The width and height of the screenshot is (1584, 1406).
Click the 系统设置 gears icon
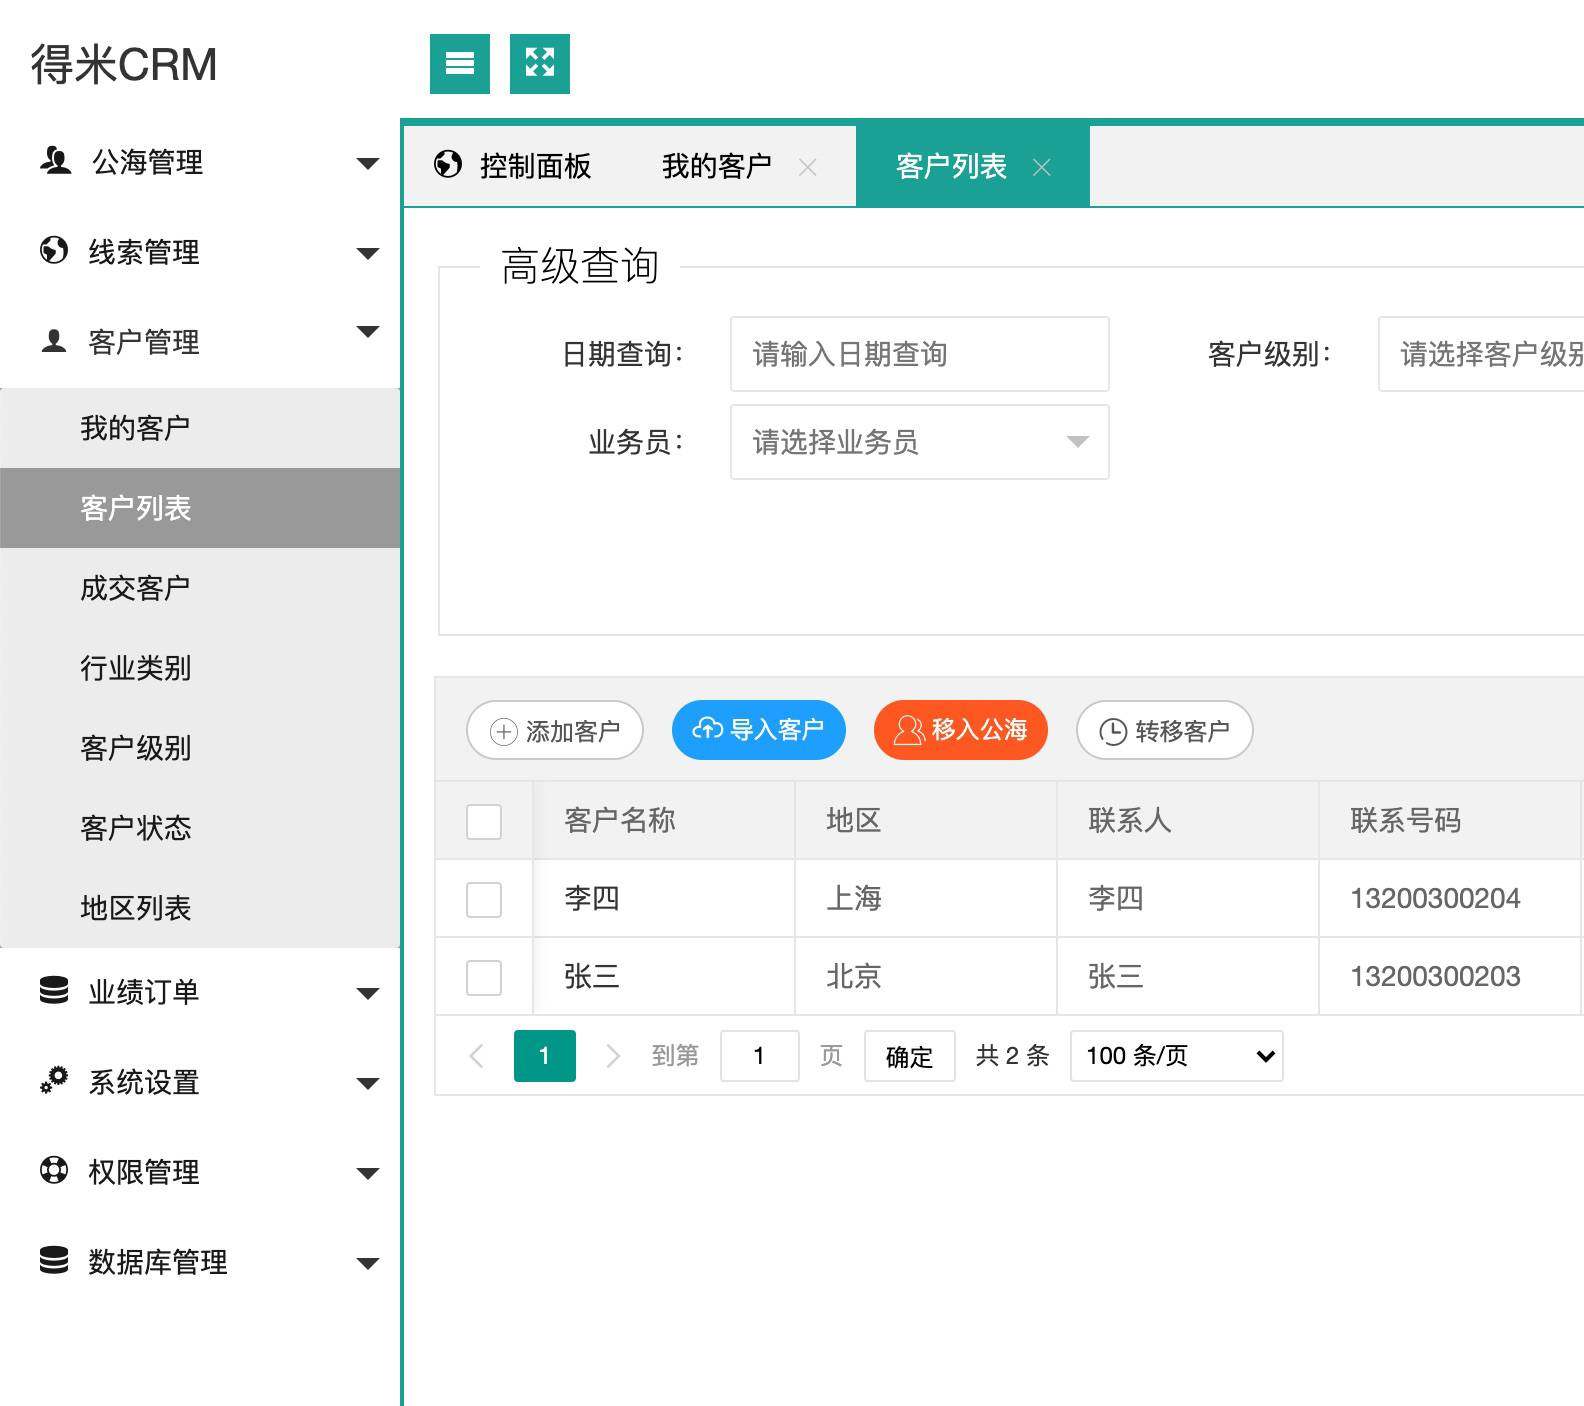(54, 1081)
